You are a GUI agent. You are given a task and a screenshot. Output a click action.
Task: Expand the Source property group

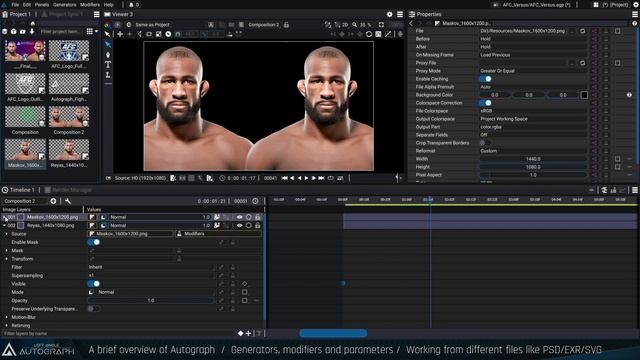7,234
